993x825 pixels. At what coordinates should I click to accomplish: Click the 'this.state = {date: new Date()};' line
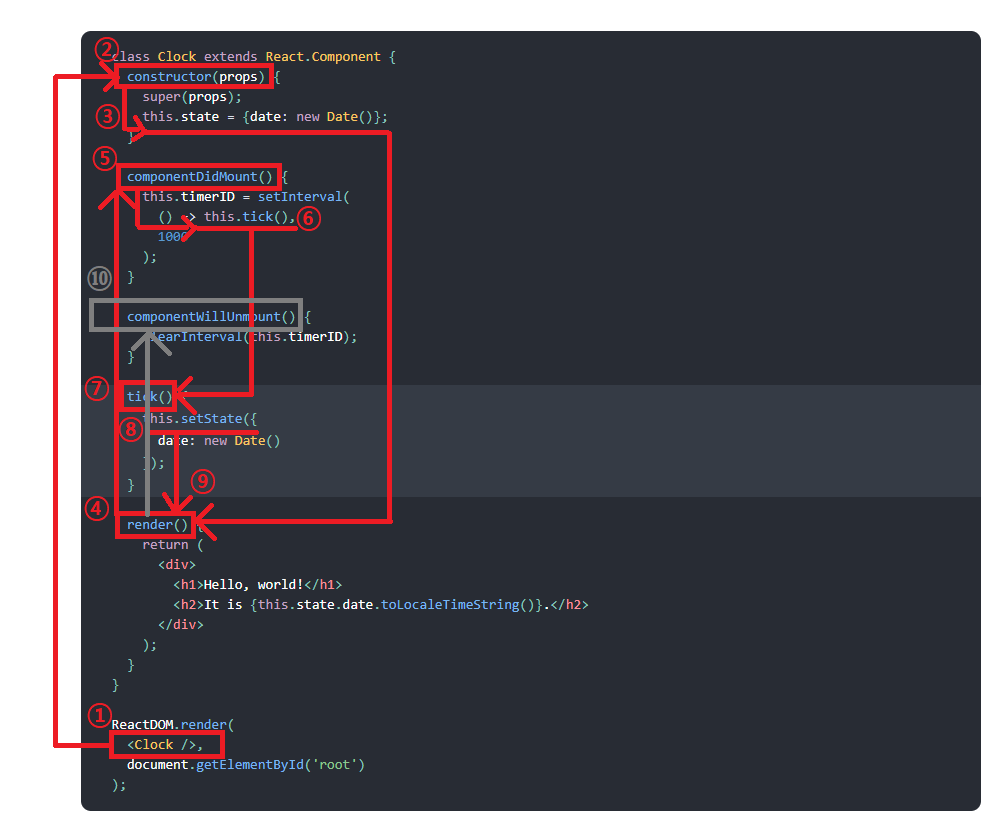point(265,117)
